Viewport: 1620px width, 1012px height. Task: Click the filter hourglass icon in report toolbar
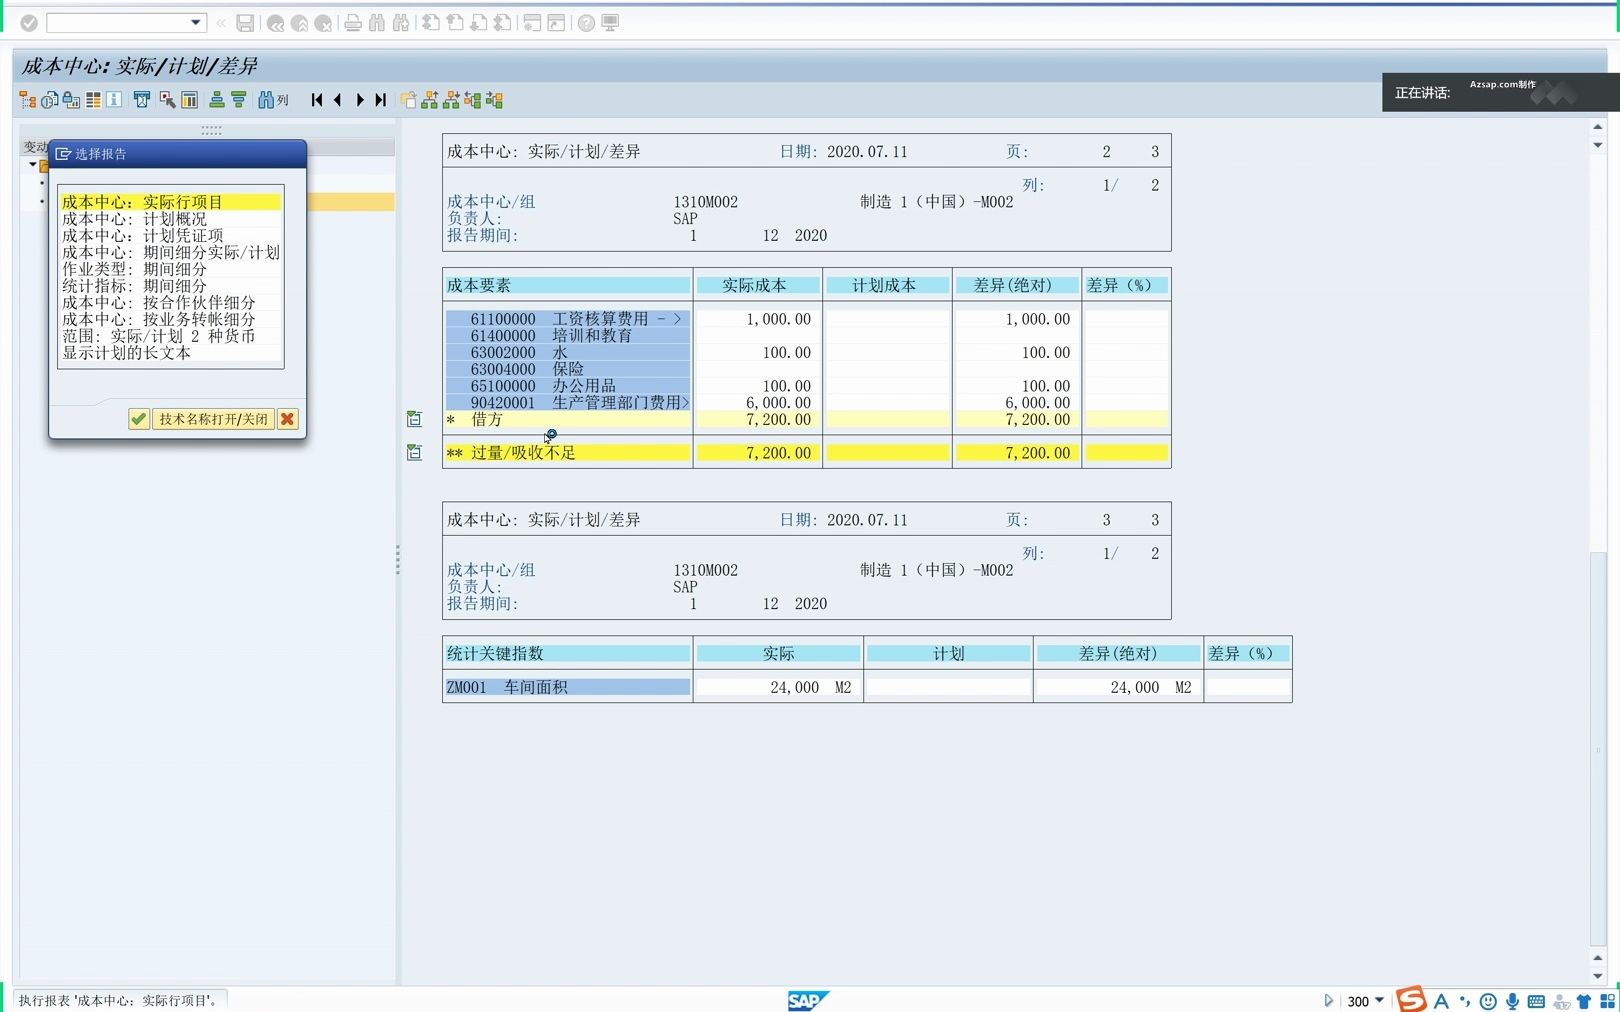point(142,100)
